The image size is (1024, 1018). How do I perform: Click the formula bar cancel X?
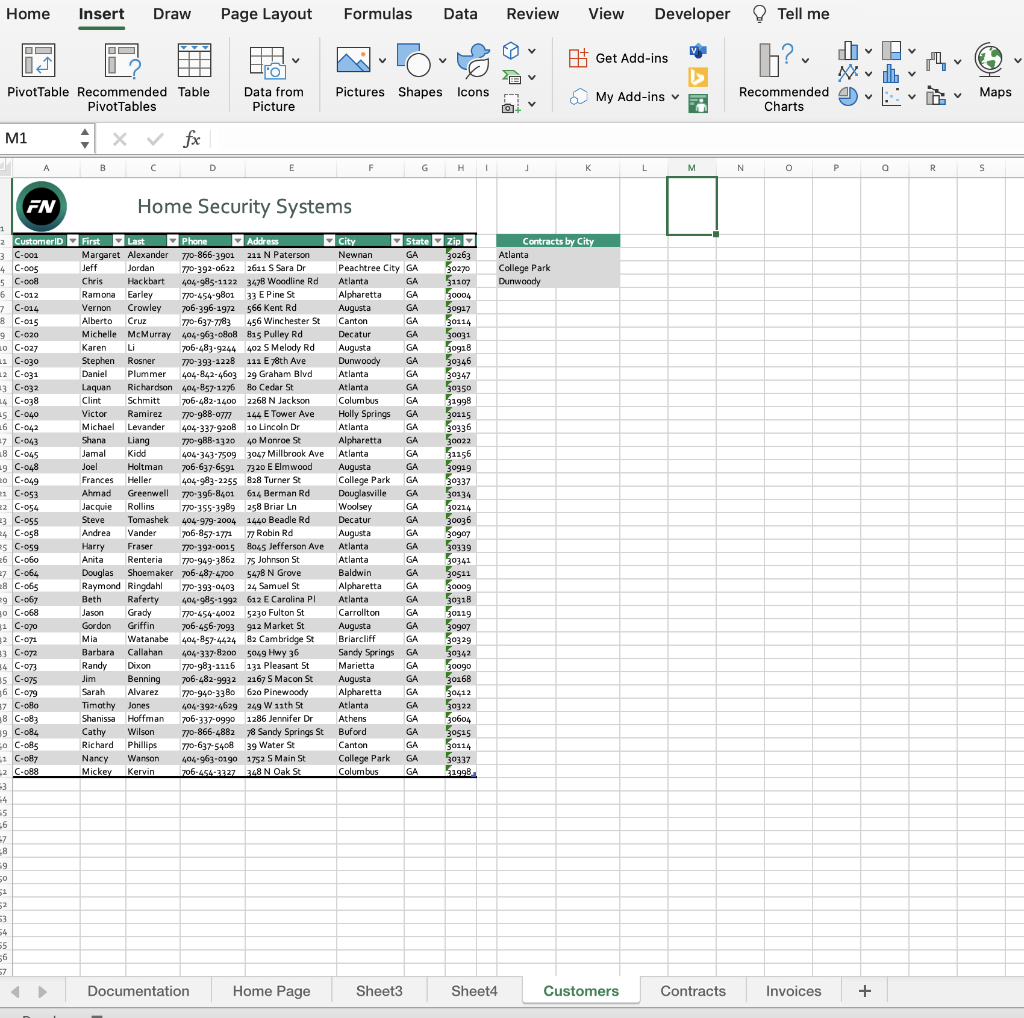(x=120, y=138)
